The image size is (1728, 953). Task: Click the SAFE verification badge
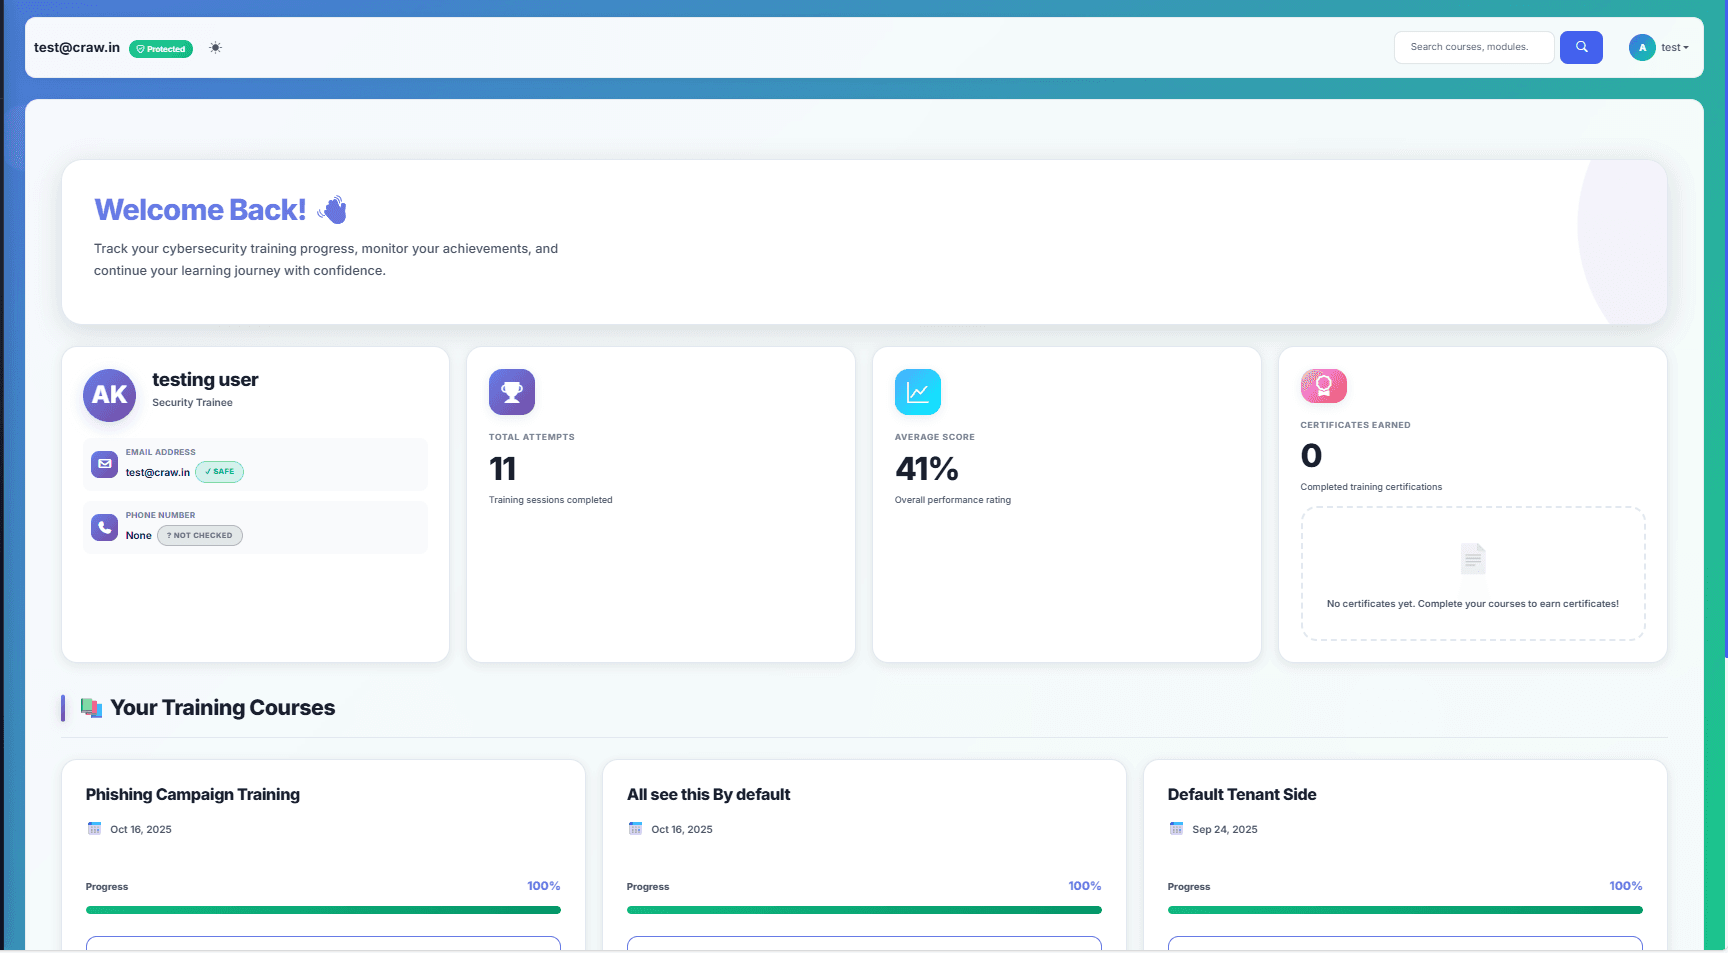[x=219, y=471]
